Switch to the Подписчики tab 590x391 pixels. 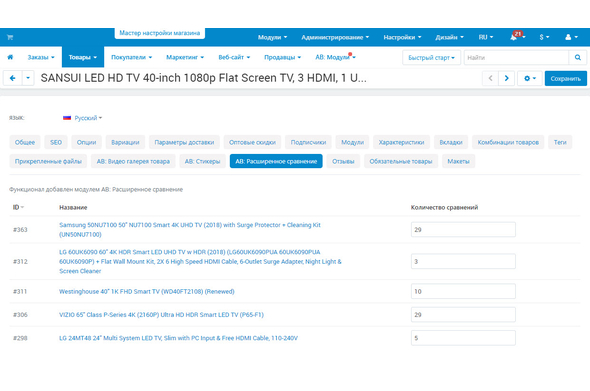(308, 142)
